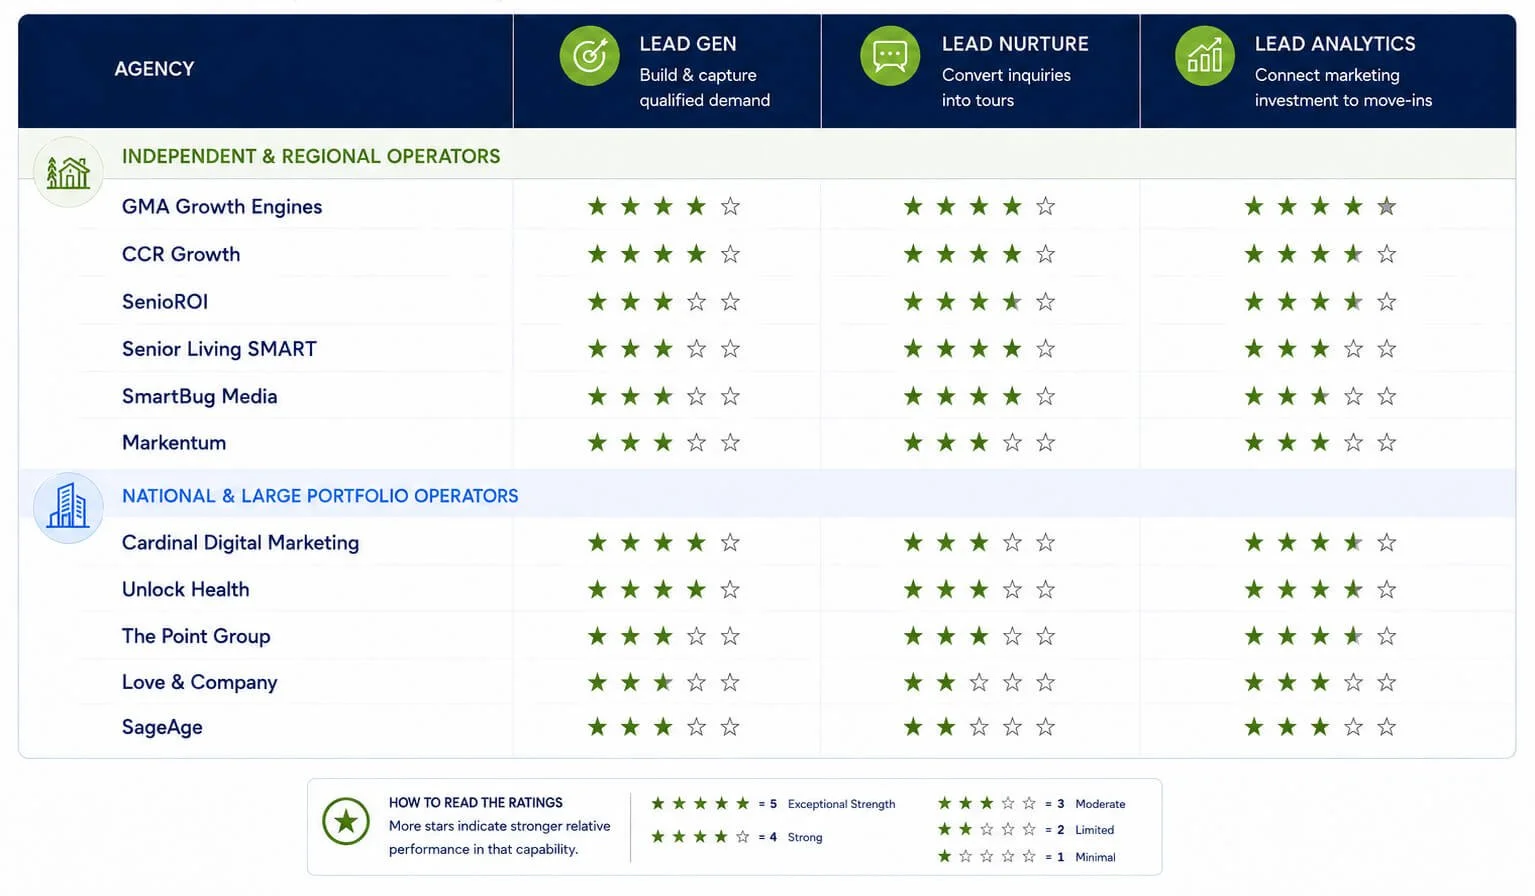Click the 'Exceptional Strength' legend label
Screen dimensions: 1535x896
[x=841, y=804]
